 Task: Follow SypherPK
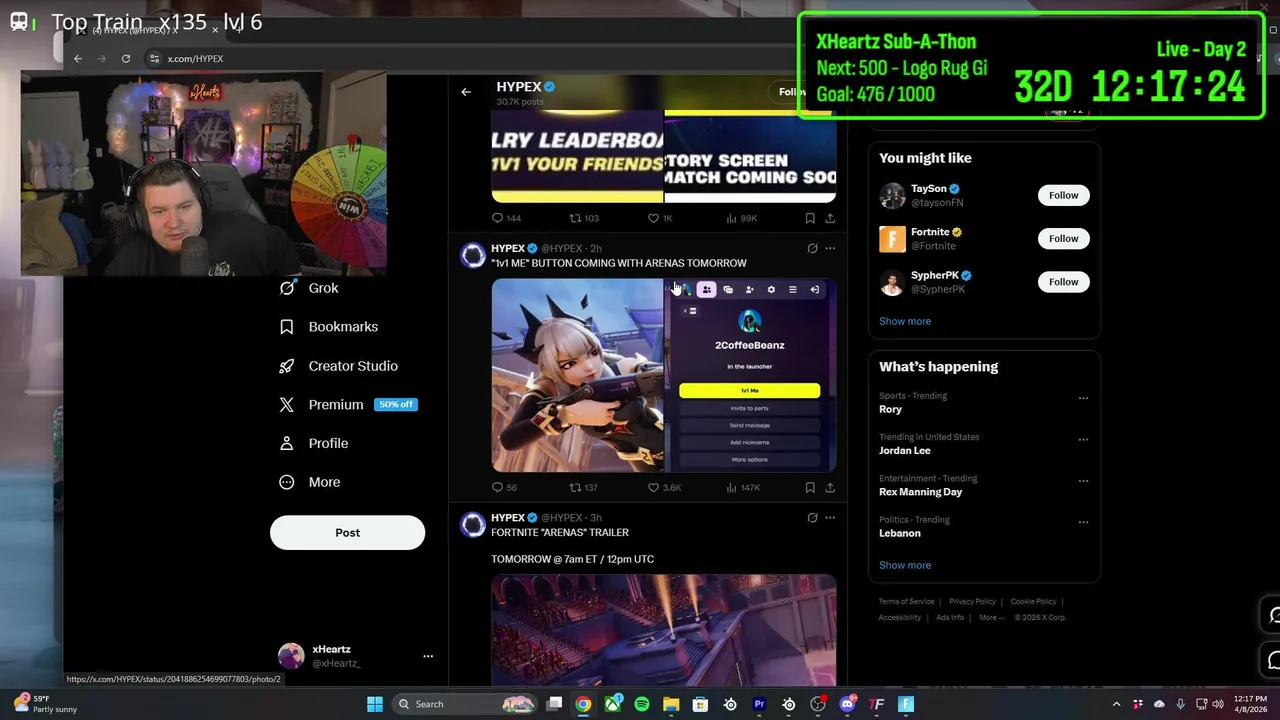(1064, 282)
